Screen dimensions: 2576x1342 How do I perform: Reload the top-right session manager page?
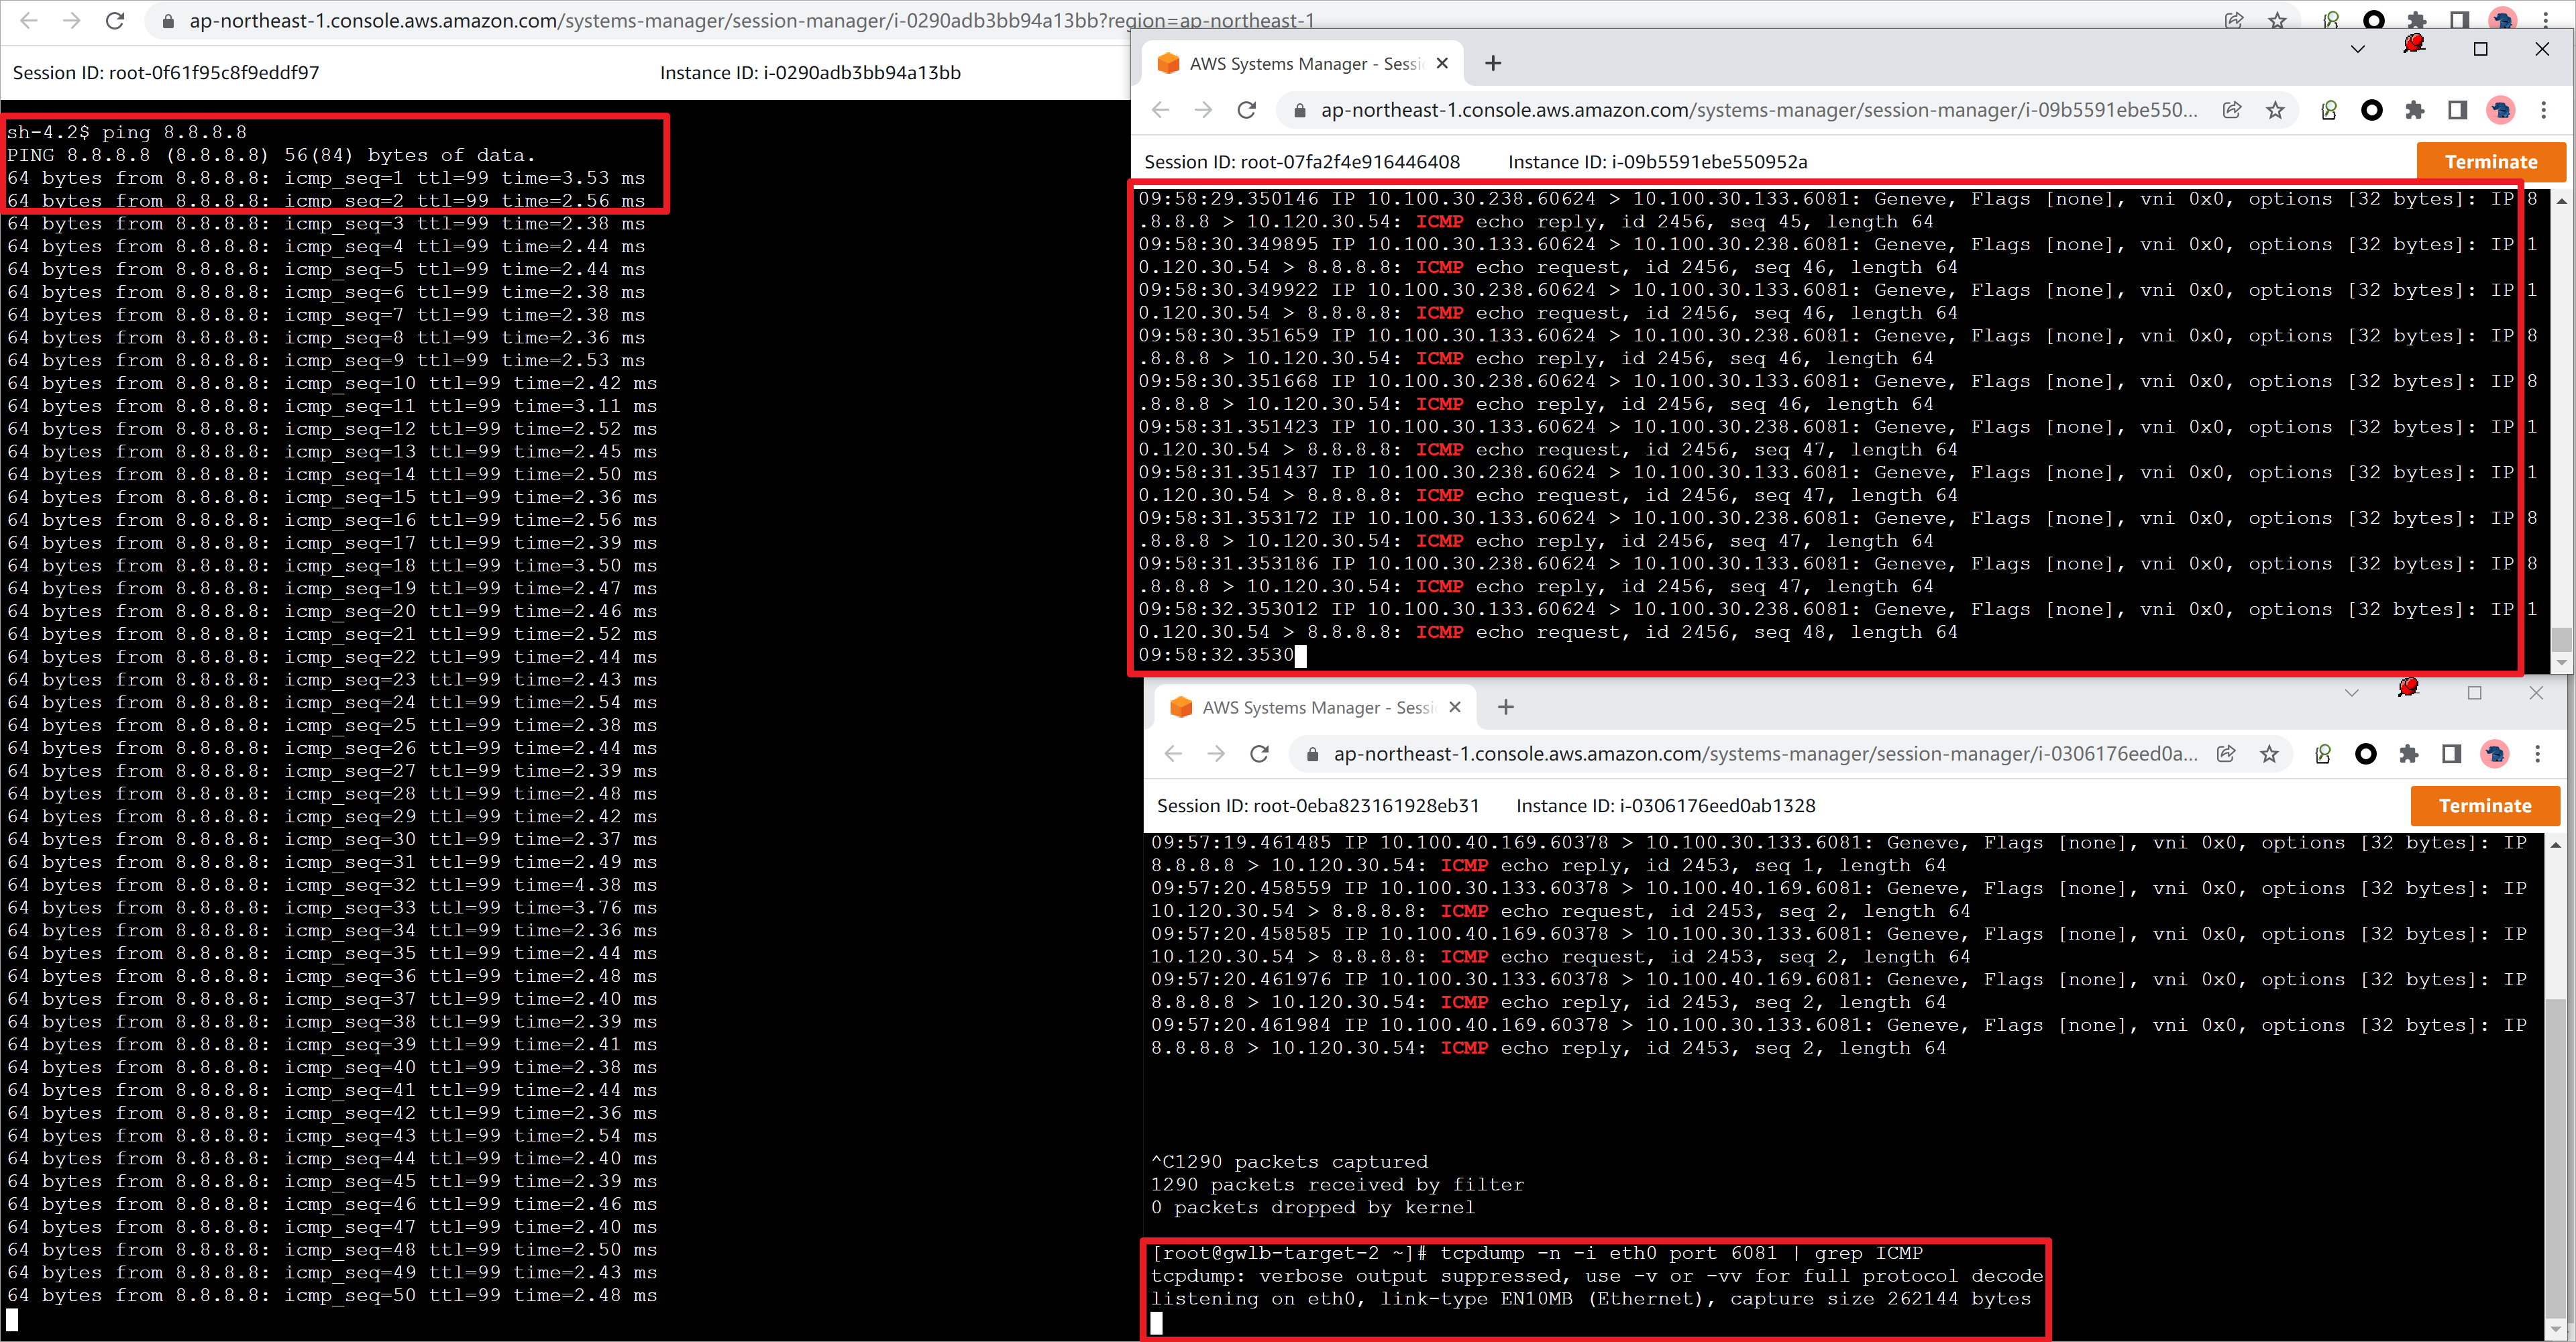coord(1246,110)
